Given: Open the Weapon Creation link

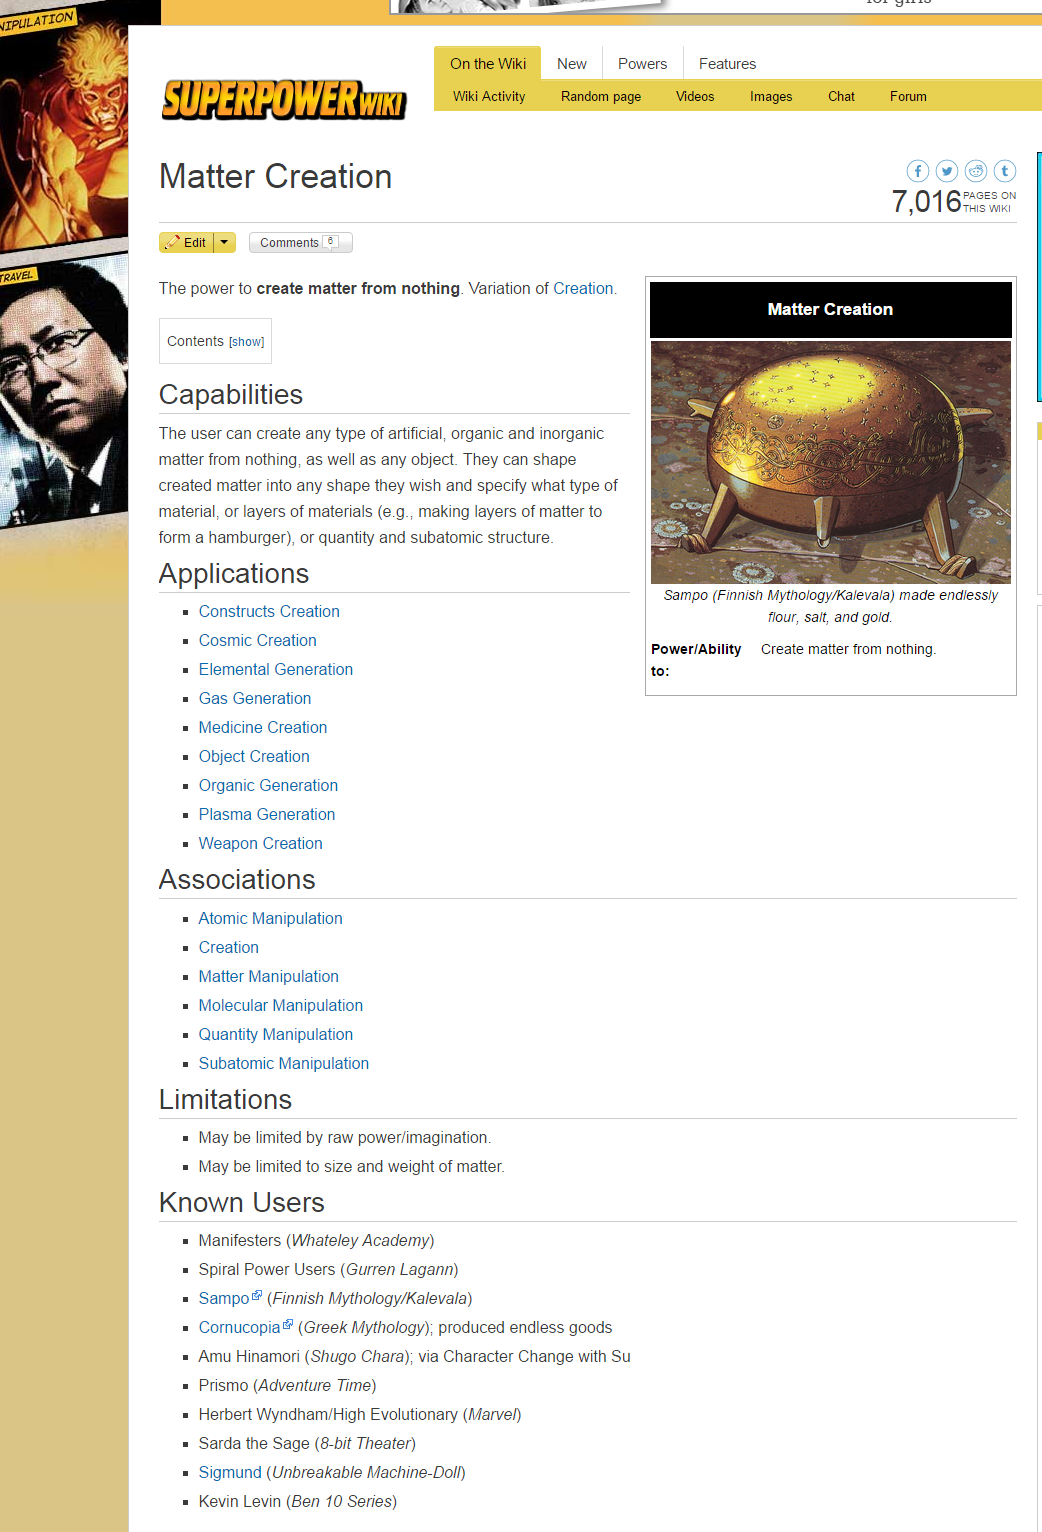Looking at the screenshot, I should click(260, 843).
